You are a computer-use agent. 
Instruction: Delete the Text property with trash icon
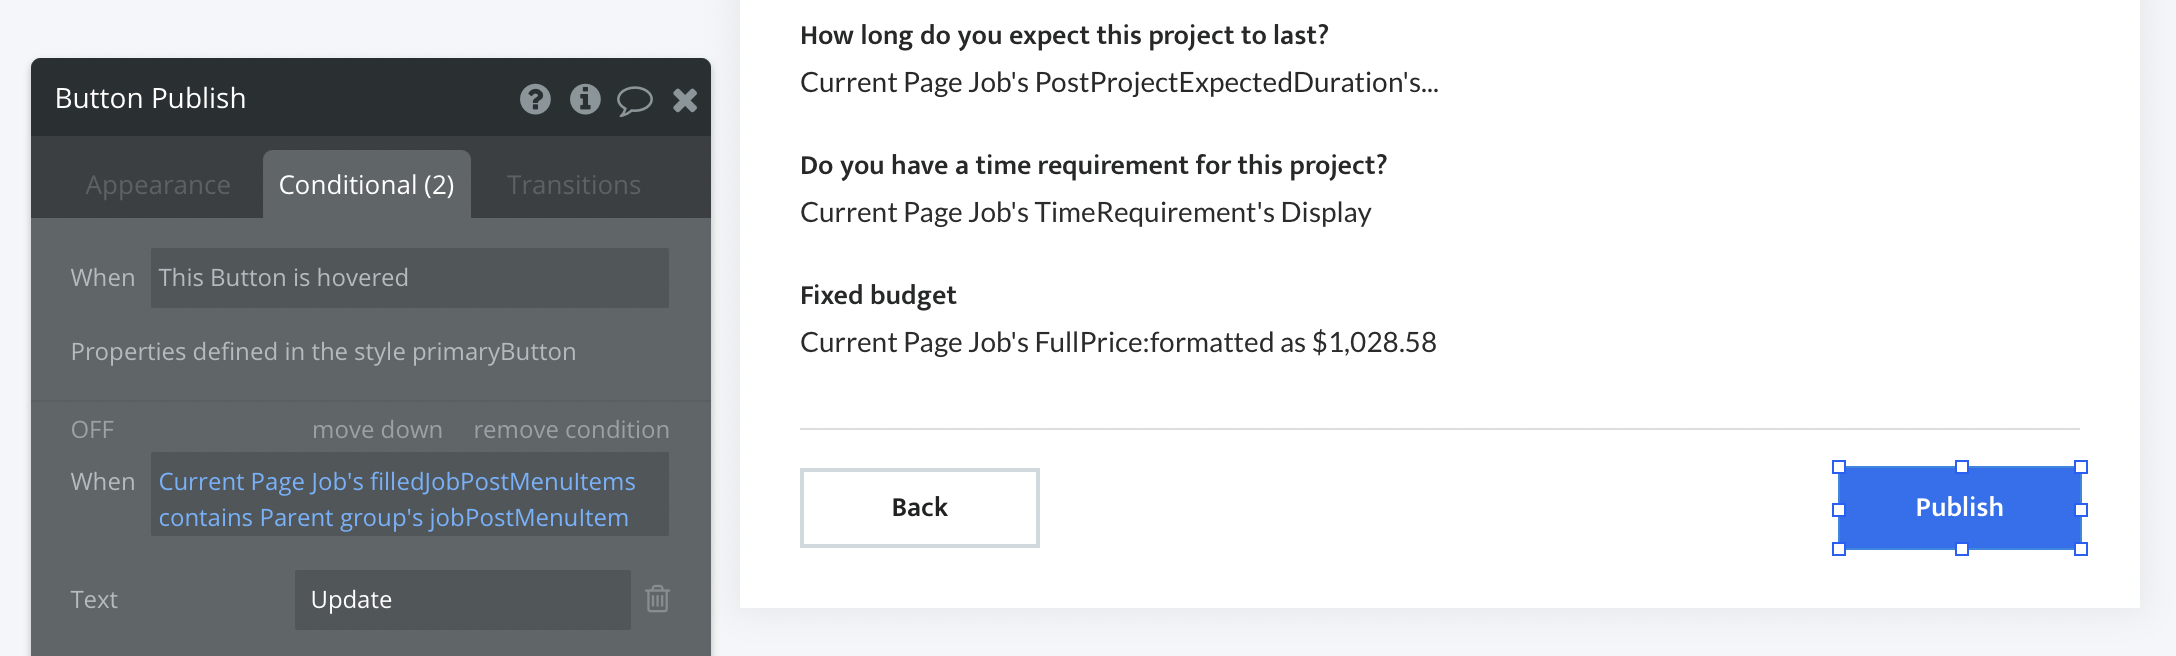pos(657,599)
